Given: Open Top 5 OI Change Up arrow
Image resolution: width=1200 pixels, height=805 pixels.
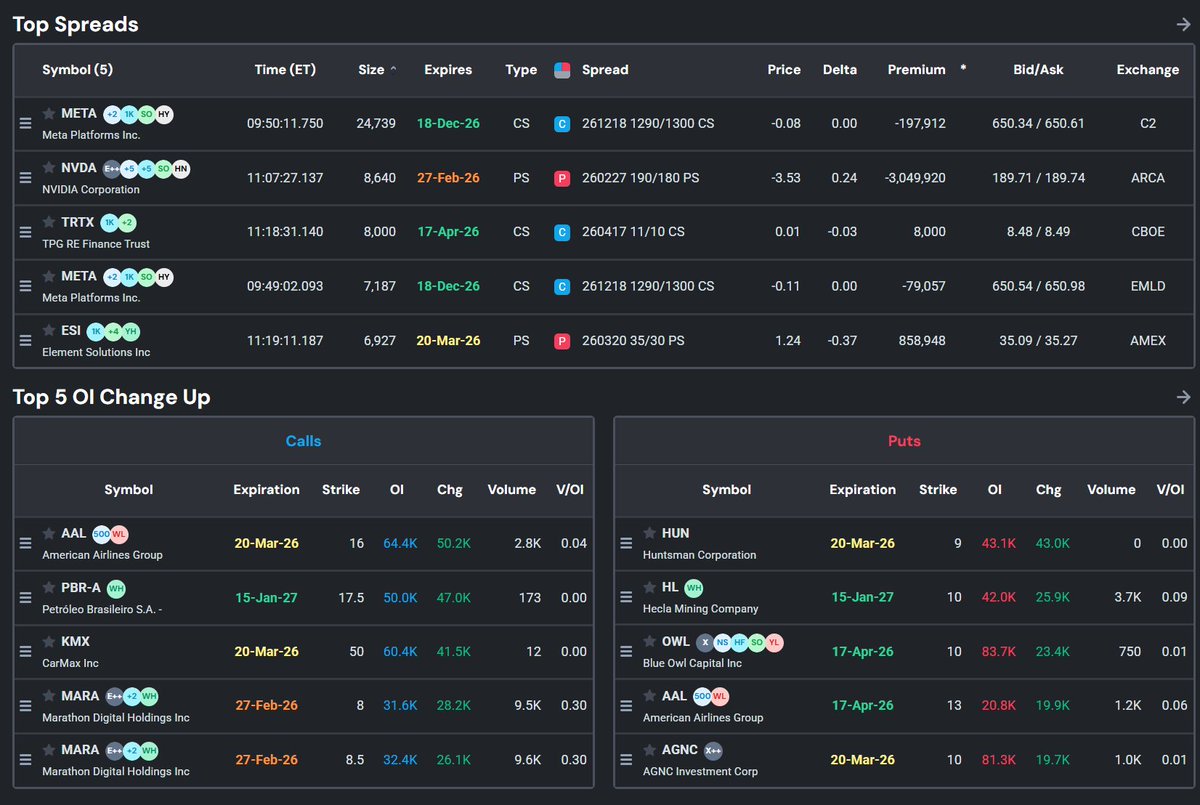Looking at the screenshot, I should (x=1183, y=397).
